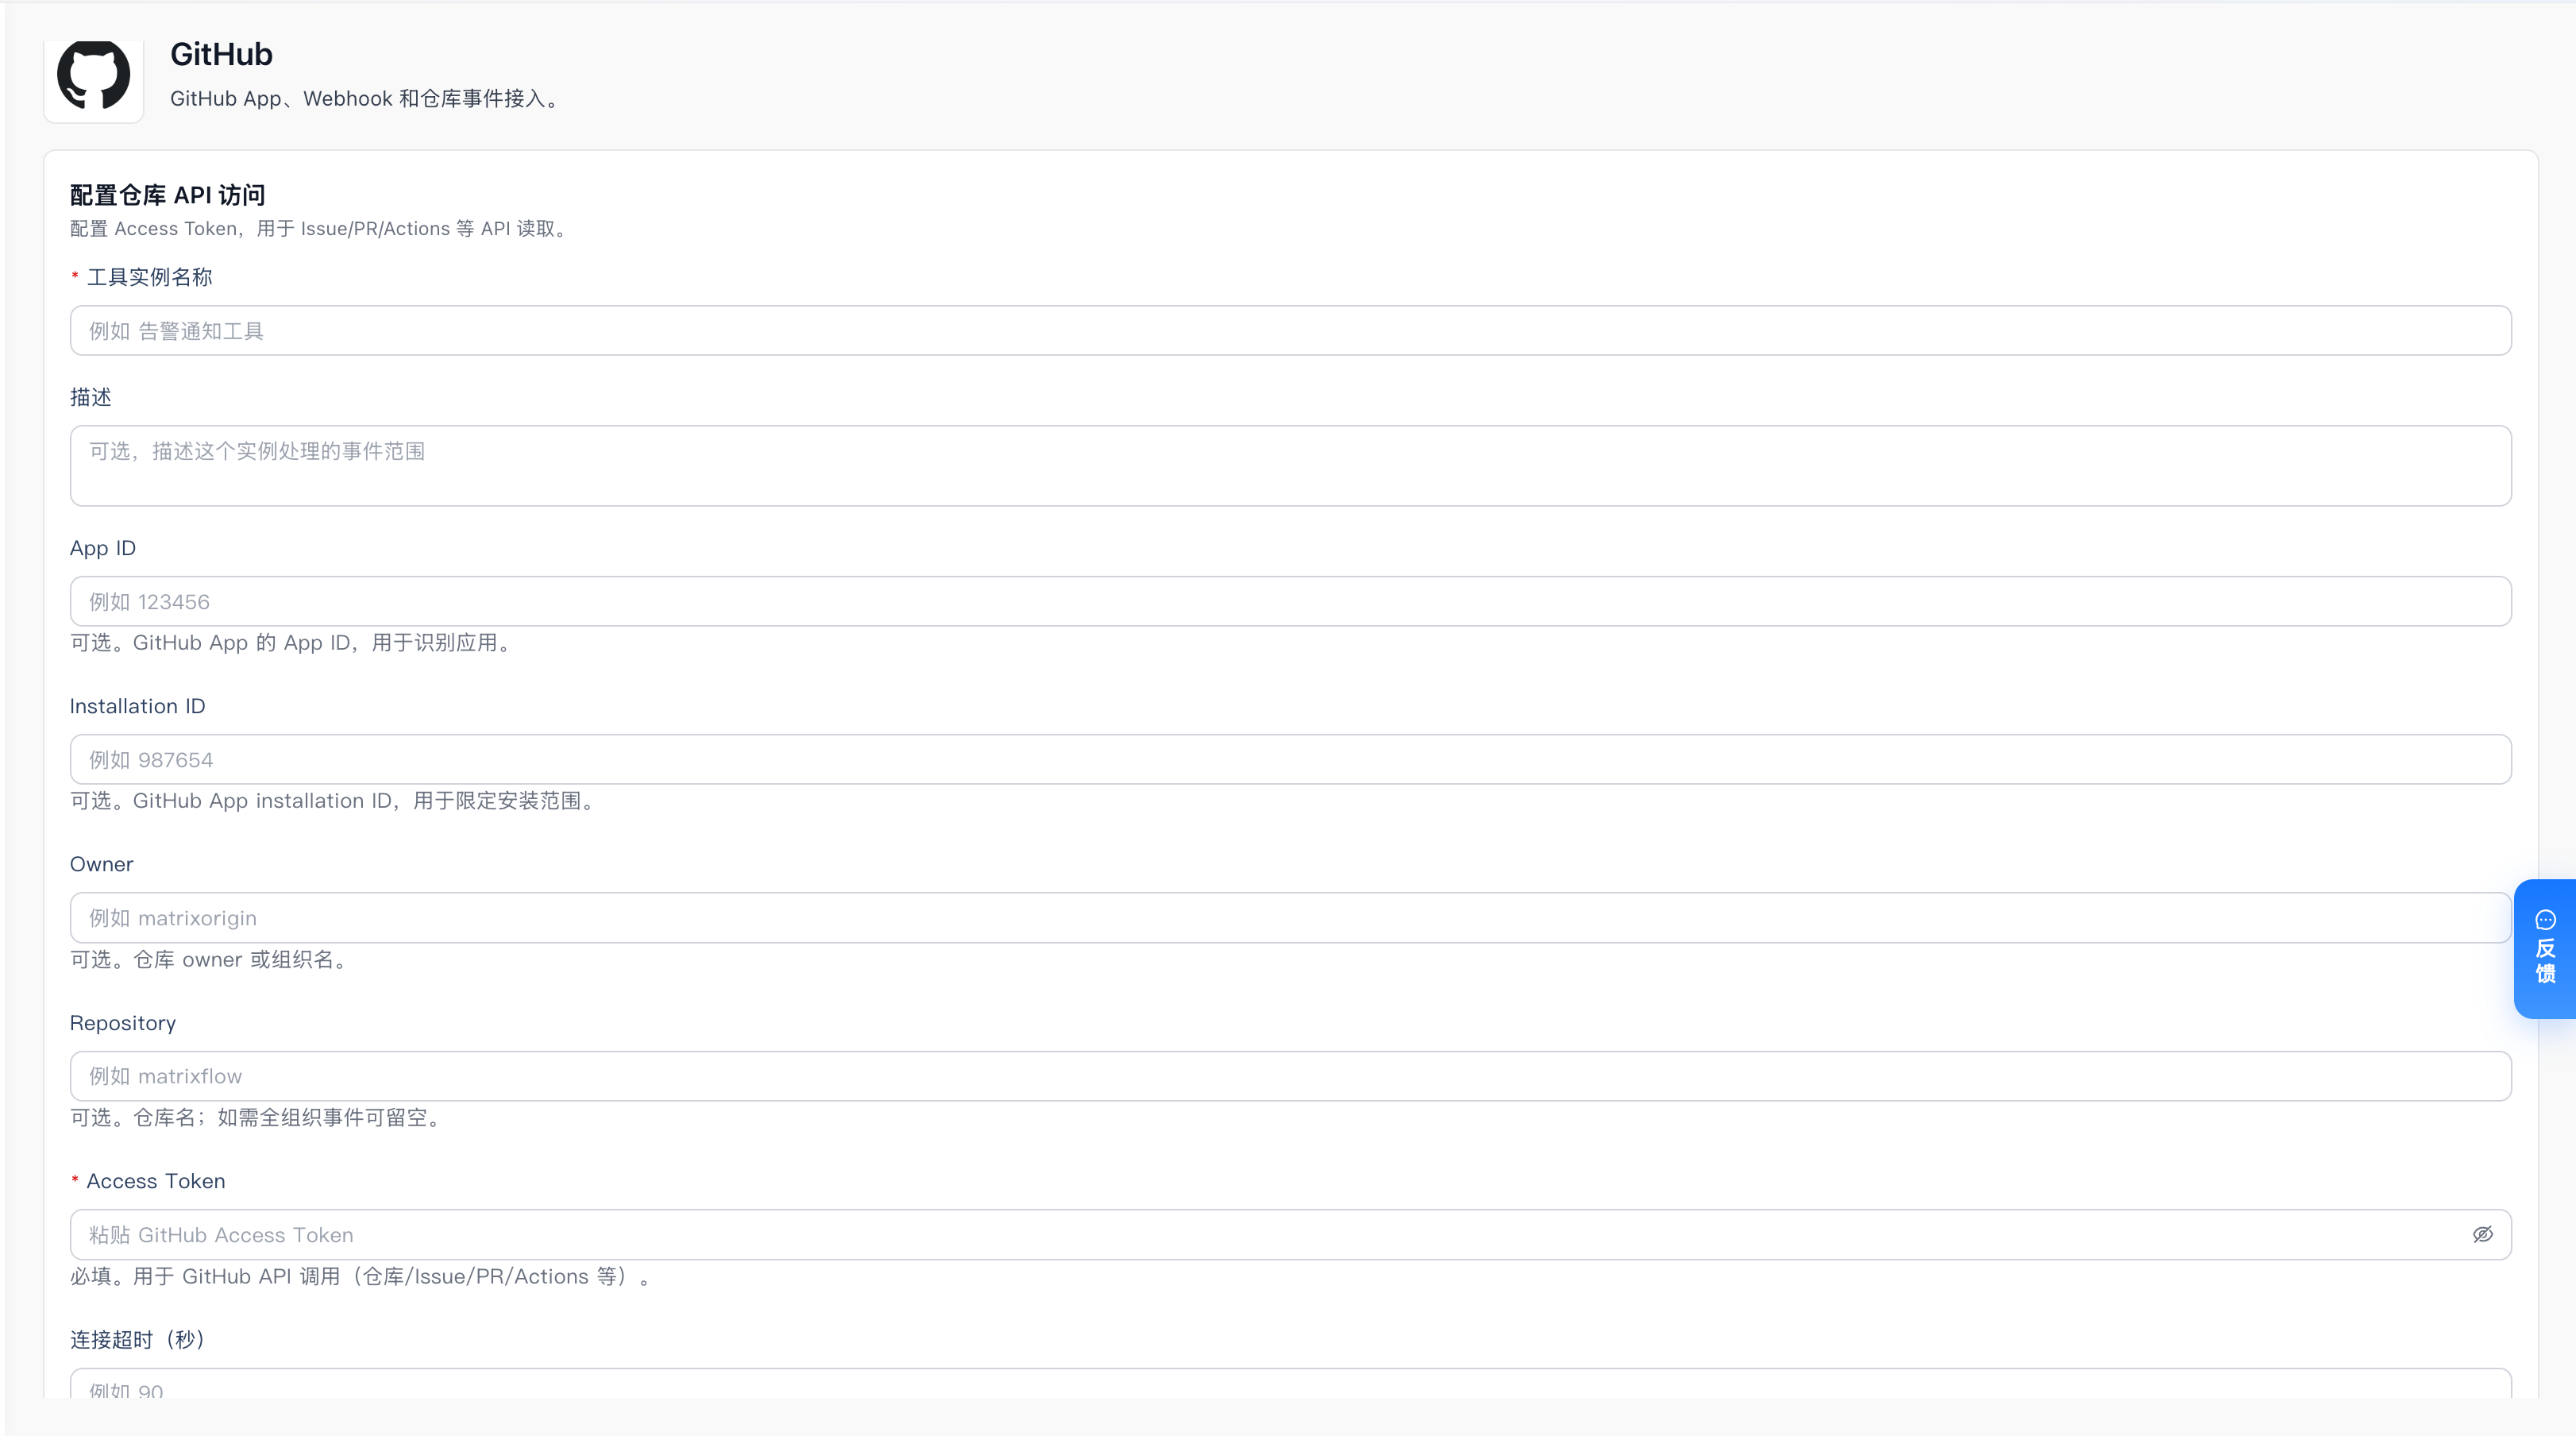Click the Installation ID label

(137, 706)
